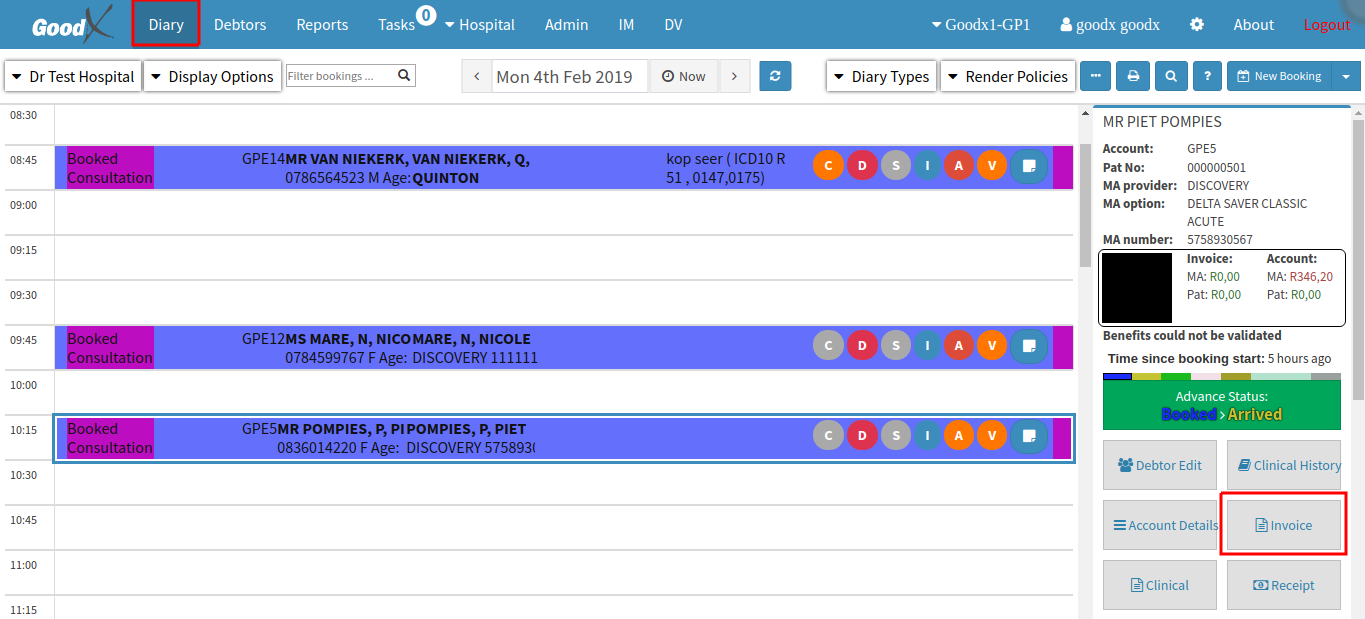Open the IM menu item
The height and width of the screenshot is (619, 1365).
[x=626, y=24]
